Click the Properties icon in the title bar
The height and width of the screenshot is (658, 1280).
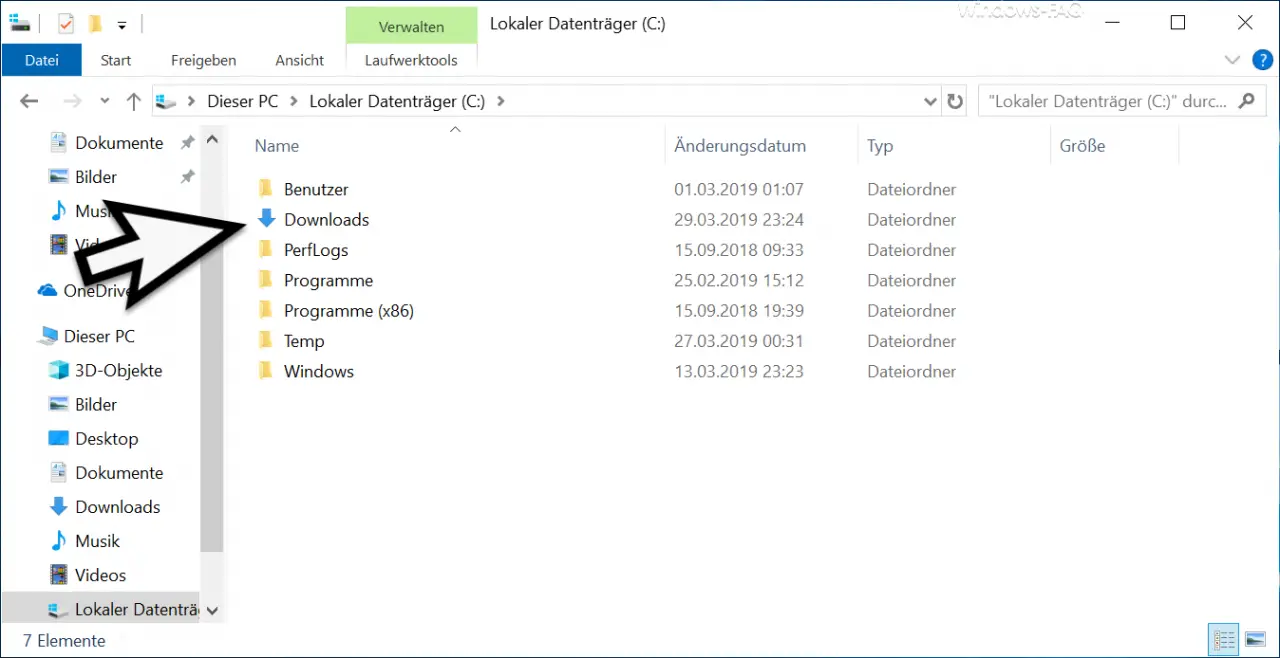click(67, 23)
